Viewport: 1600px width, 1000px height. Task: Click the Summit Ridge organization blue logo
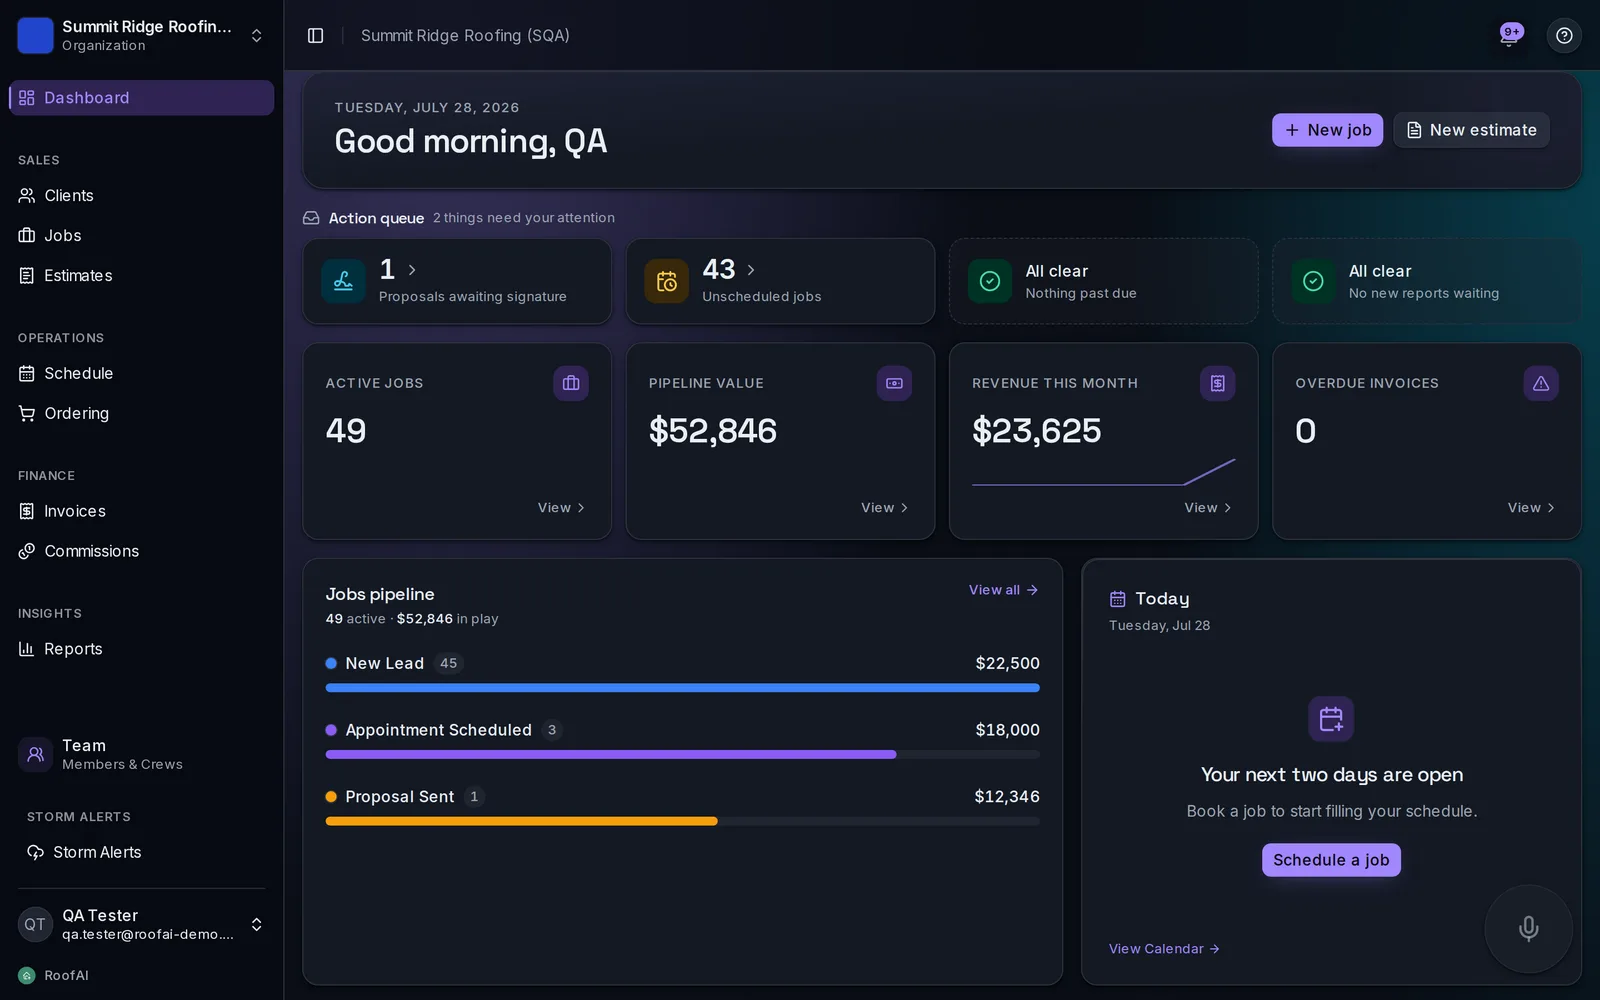(x=35, y=35)
